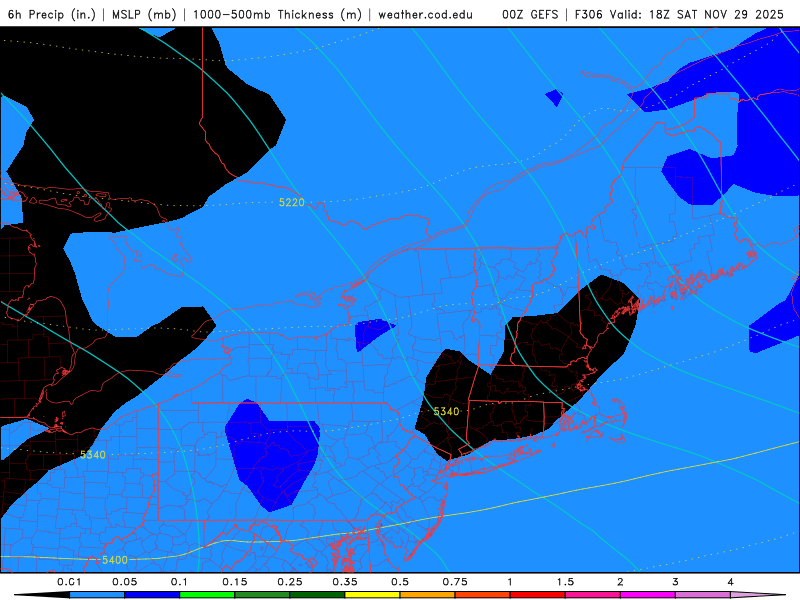Click the red 1–1.5 legend swatch
The width and height of the screenshot is (800, 600).
(538, 595)
